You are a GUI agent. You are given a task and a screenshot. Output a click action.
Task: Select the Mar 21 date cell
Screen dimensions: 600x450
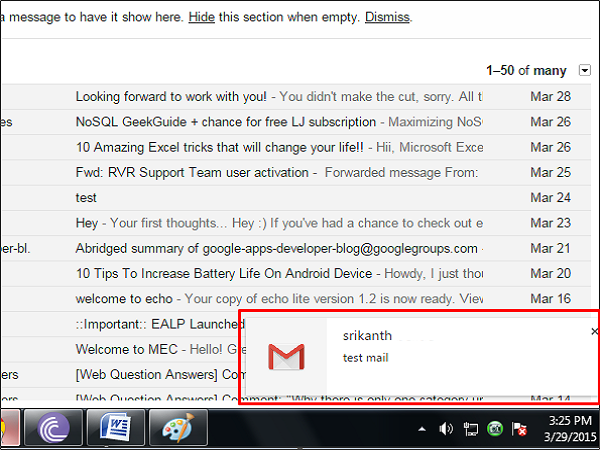pos(550,248)
